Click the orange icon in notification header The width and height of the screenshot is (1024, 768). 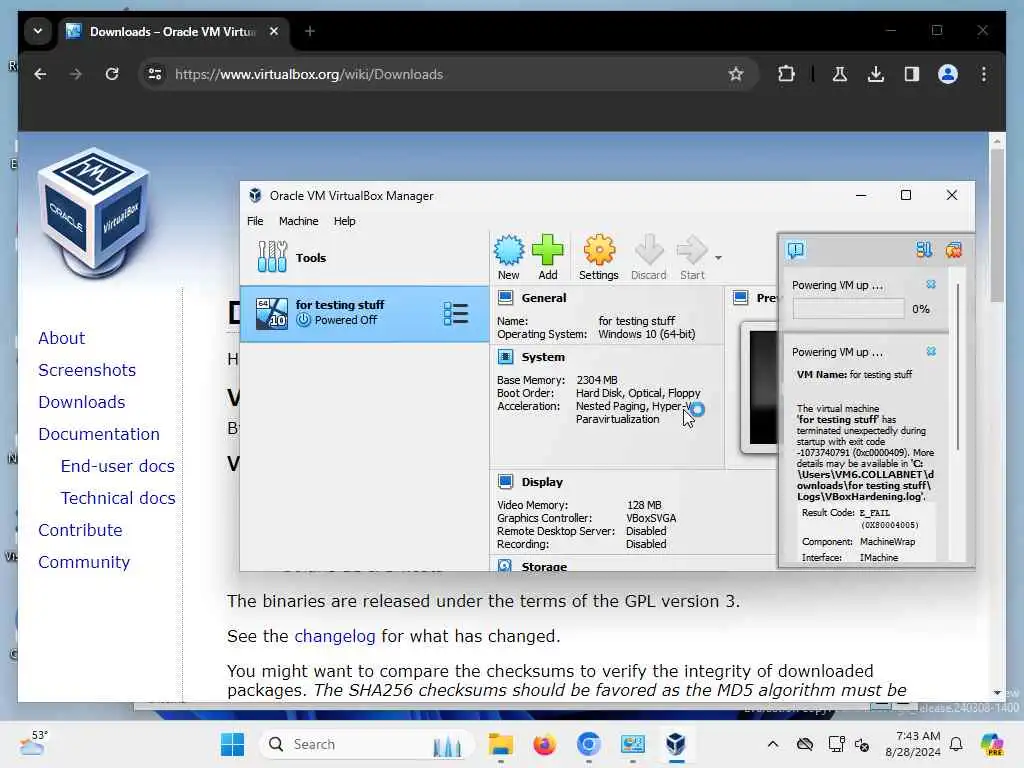click(953, 249)
